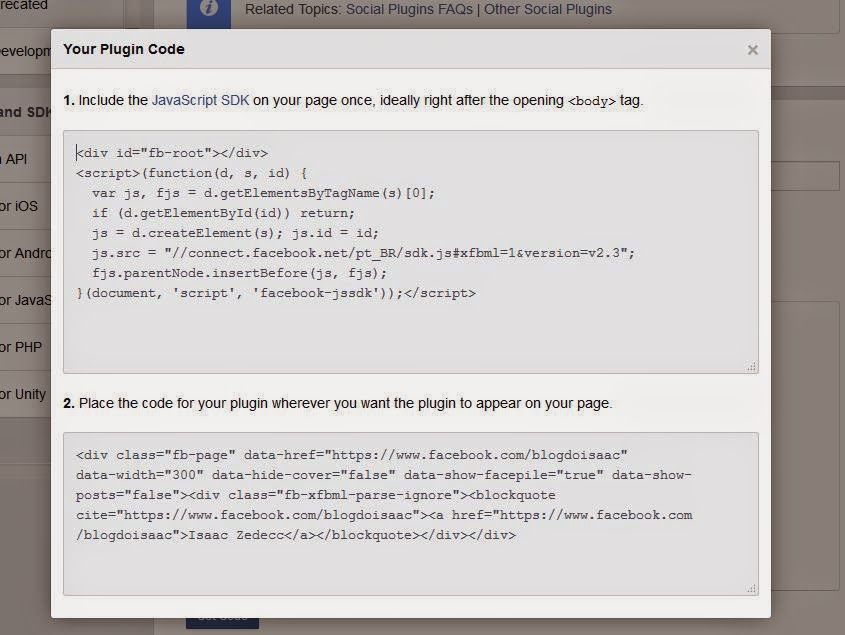This screenshot has width=845, height=635.
Task: Click the Isaac Zedecc blockquote code line
Action: [x=296, y=535]
